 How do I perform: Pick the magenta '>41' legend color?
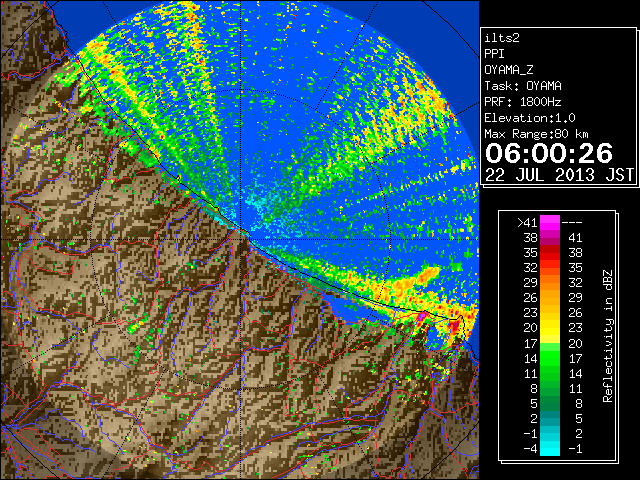click(x=550, y=222)
